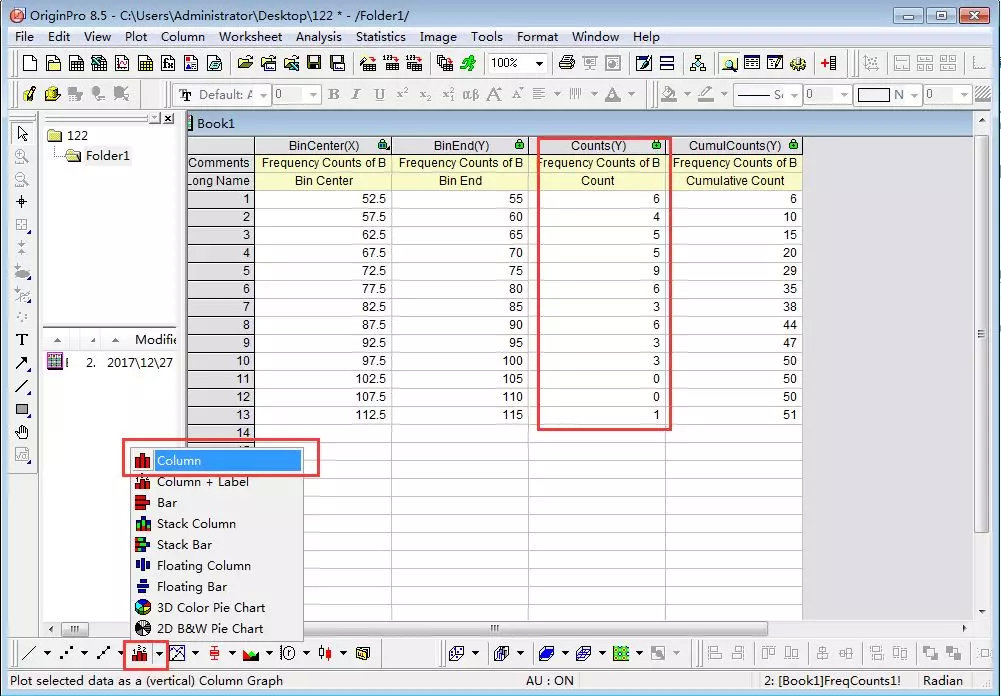Select Folder1 in the project tree
The image size is (1001, 696).
[107, 155]
